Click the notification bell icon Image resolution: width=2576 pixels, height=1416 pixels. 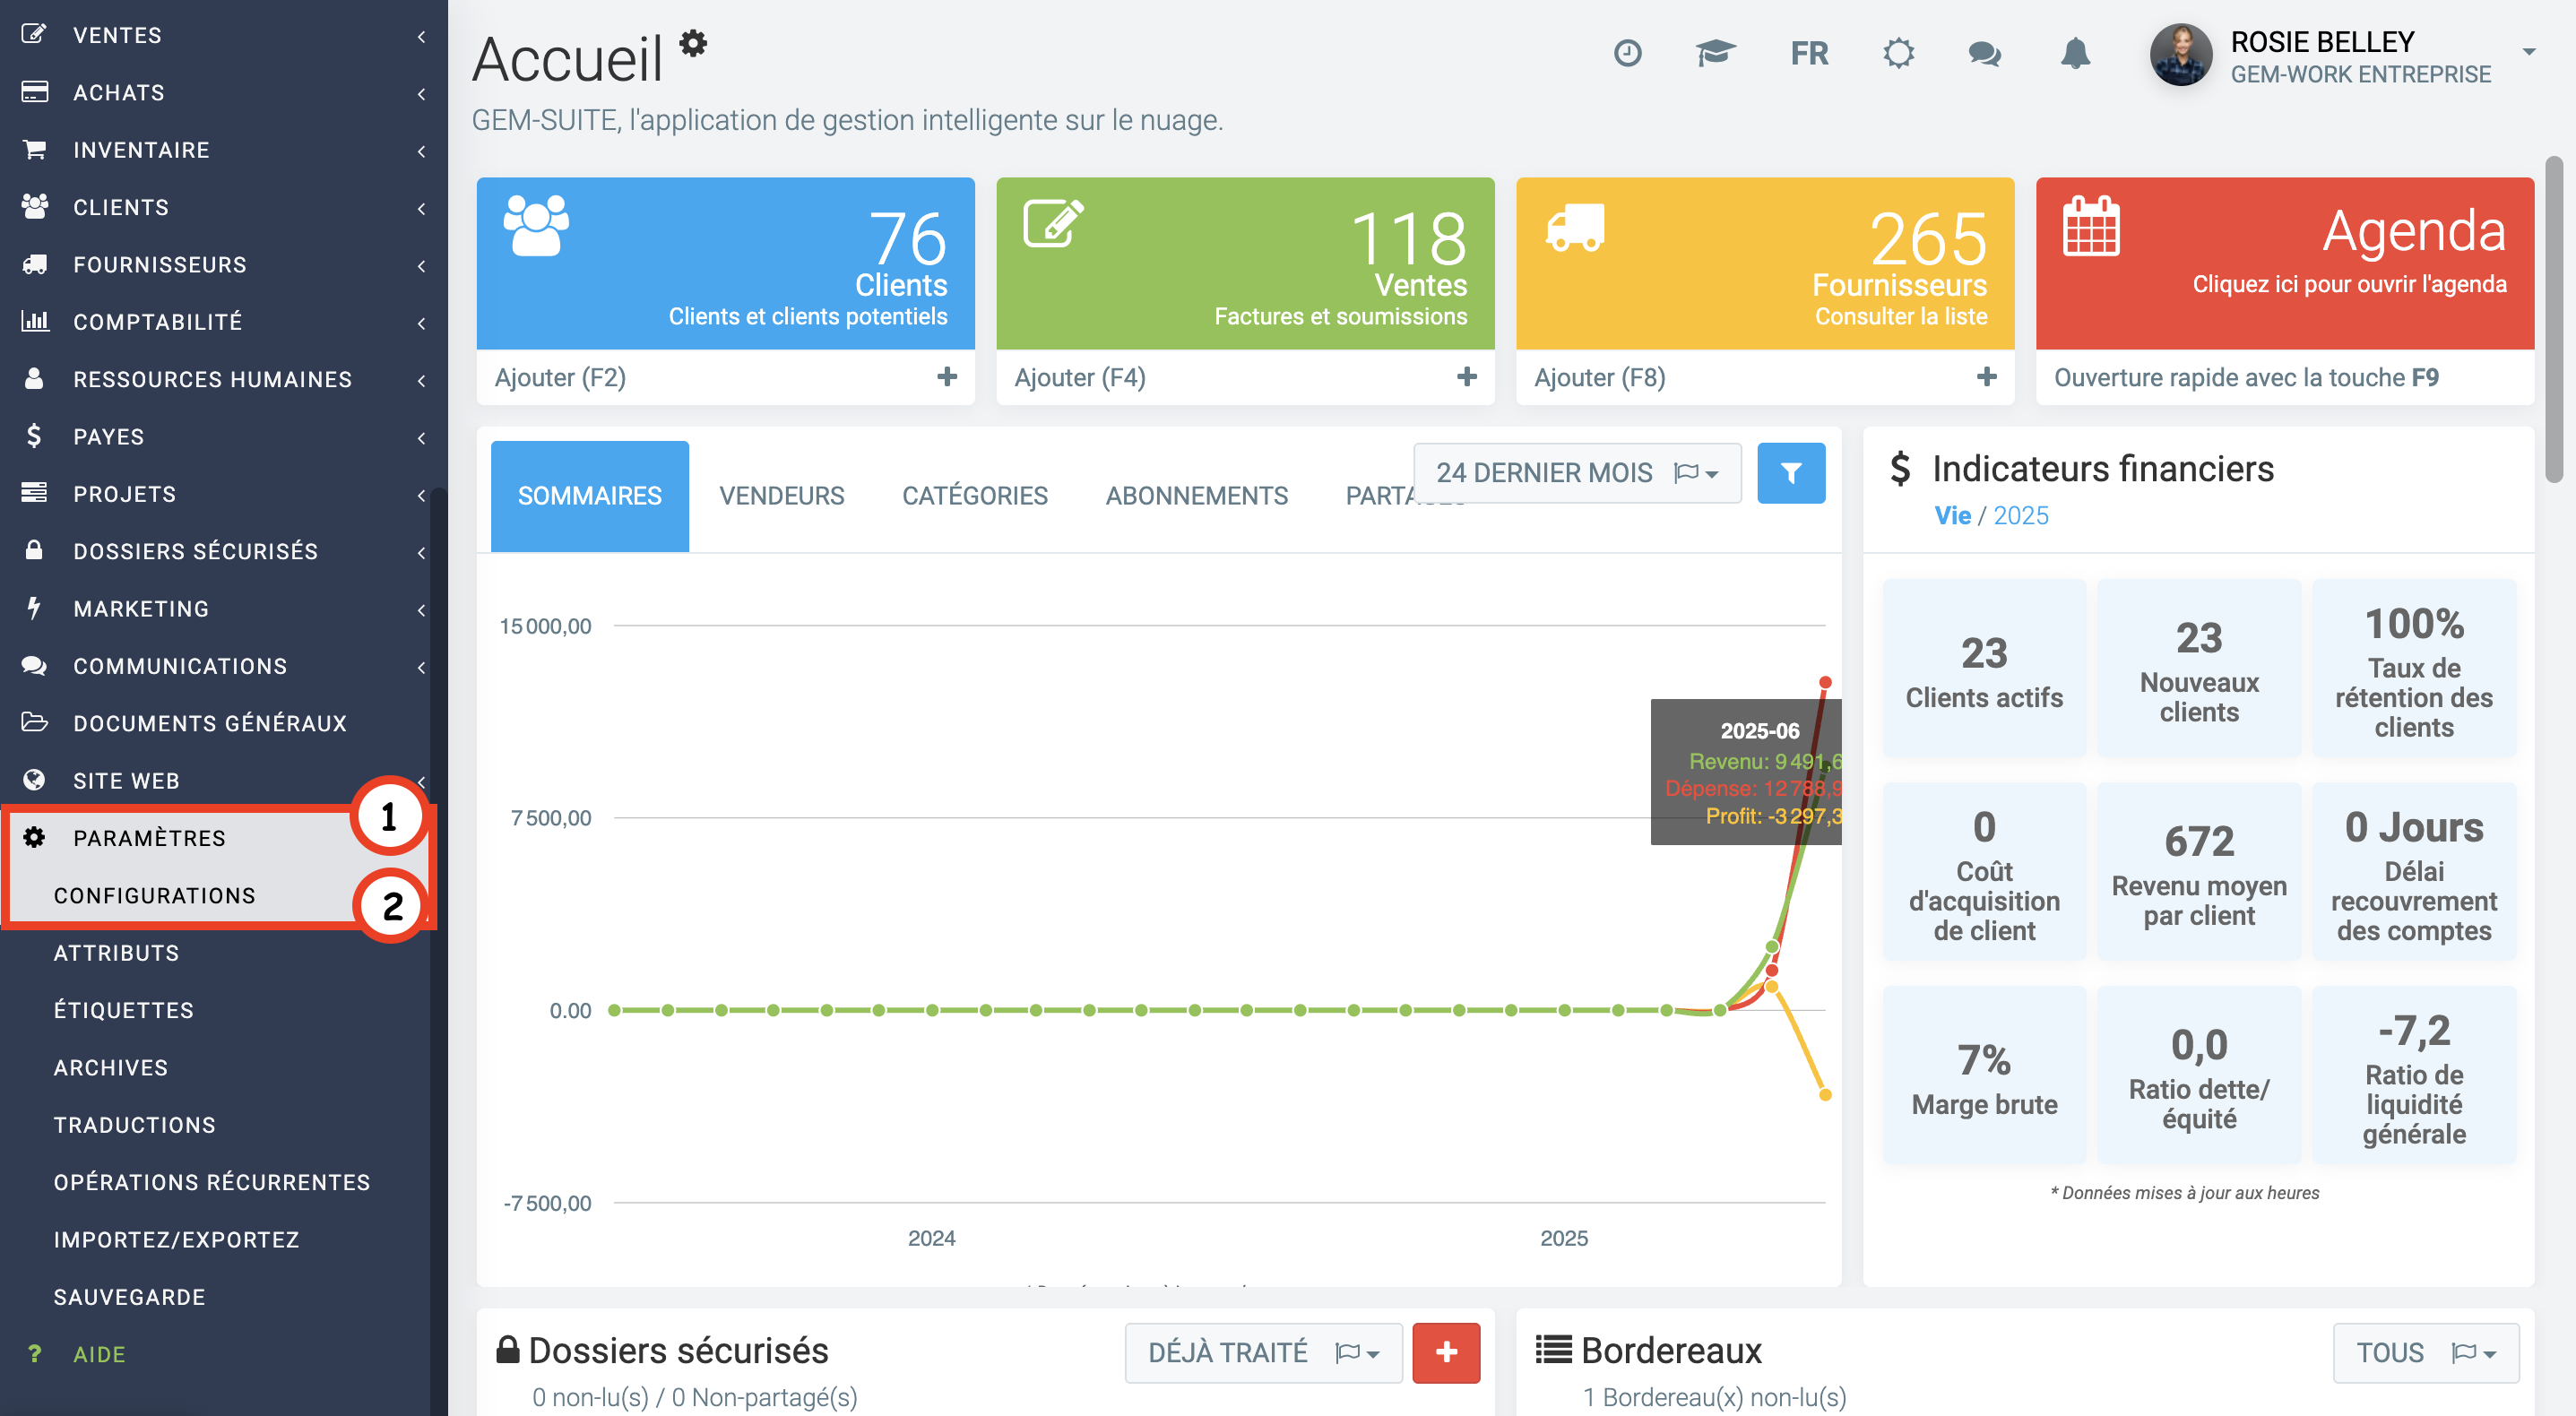pos(2075,53)
